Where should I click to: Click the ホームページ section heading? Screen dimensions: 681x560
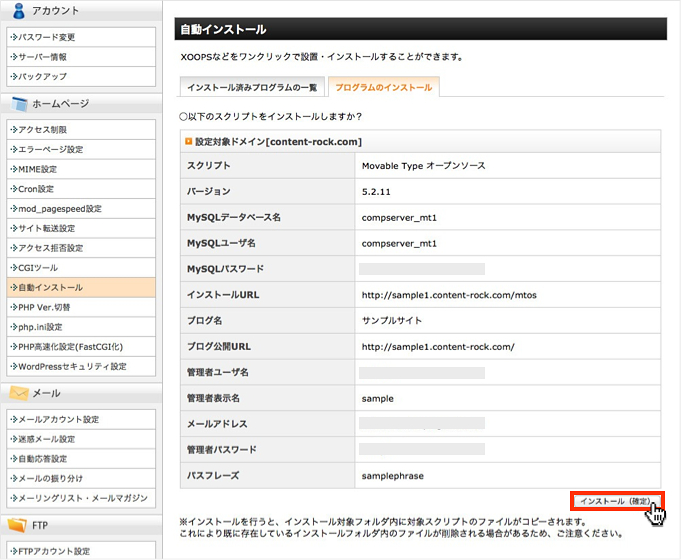(x=60, y=104)
